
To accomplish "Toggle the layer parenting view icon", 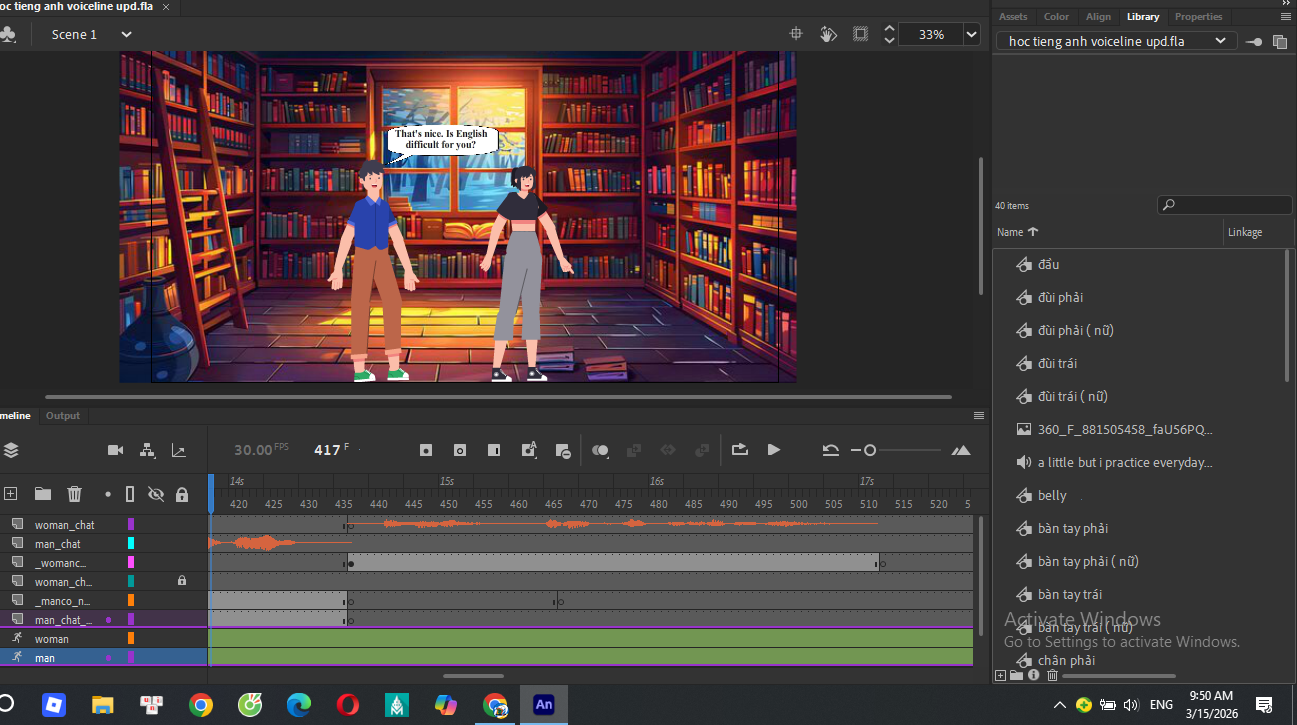I will tap(147, 450).
